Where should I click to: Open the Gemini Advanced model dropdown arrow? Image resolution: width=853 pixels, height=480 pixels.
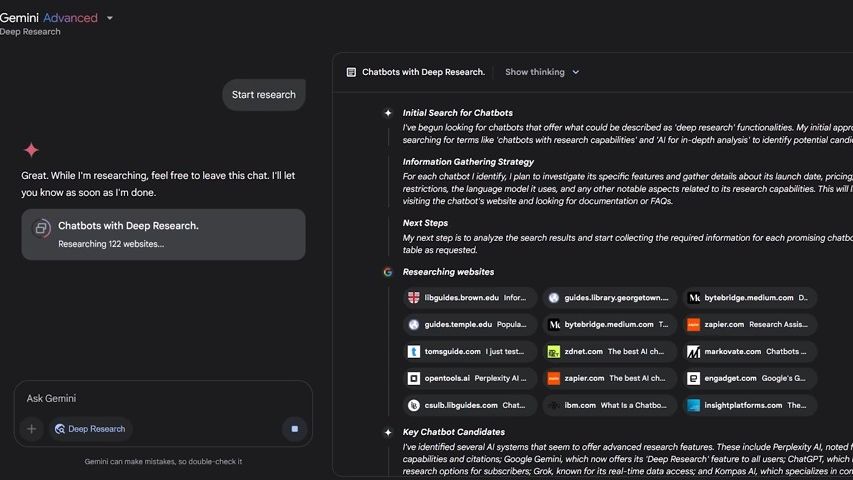tap(110, 18)
